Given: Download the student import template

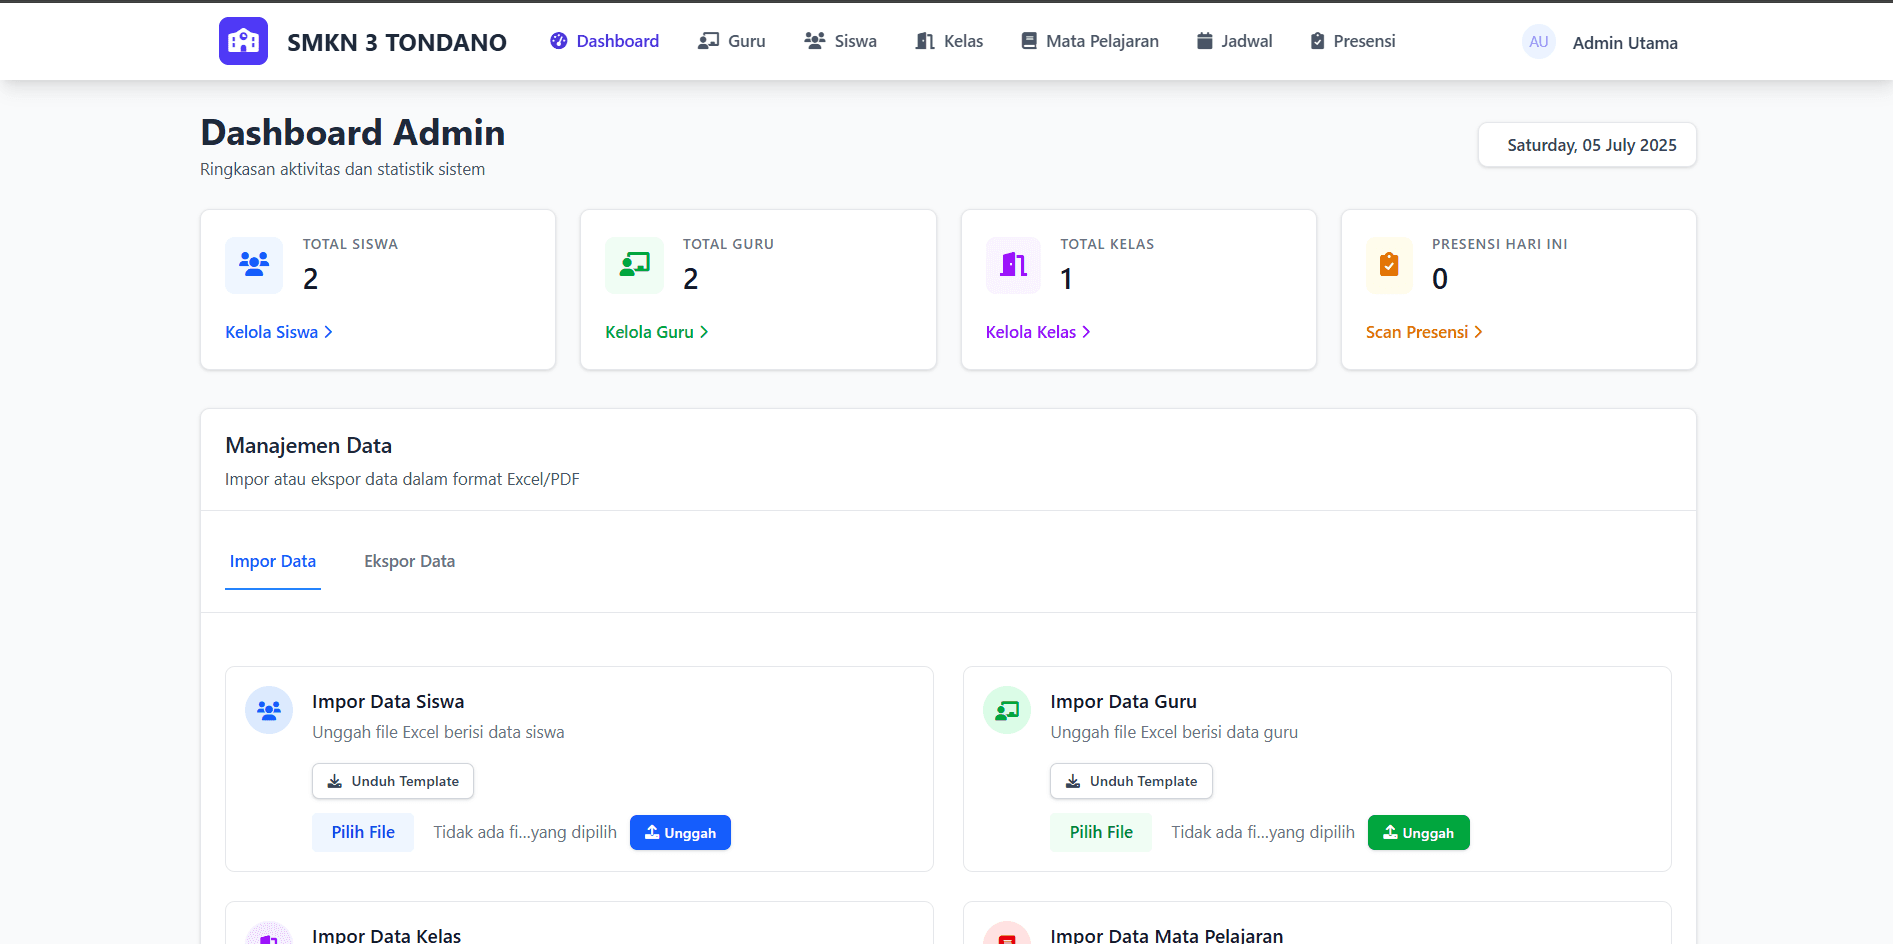Looking at the screenshot, I should pyautogui.click(x=393, y=781).
